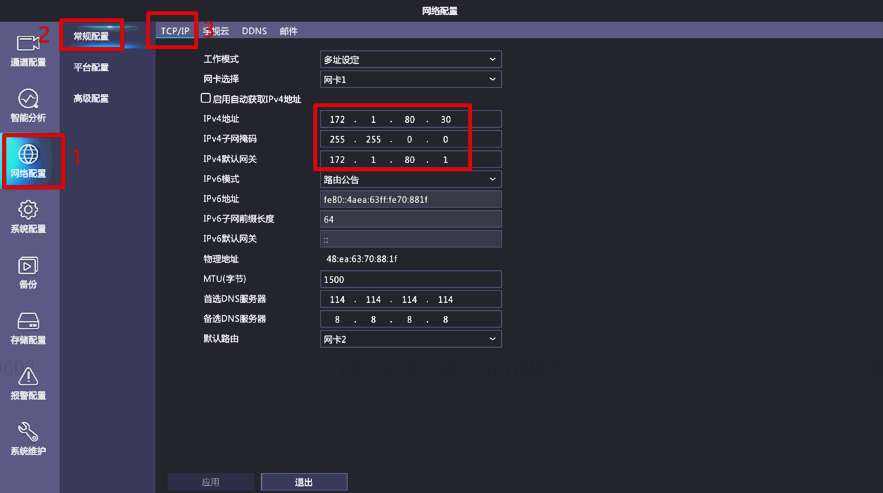Enable 启用自动获取IPv4地址 checkbox
The image size is (883, 493).
coord(206,98)
